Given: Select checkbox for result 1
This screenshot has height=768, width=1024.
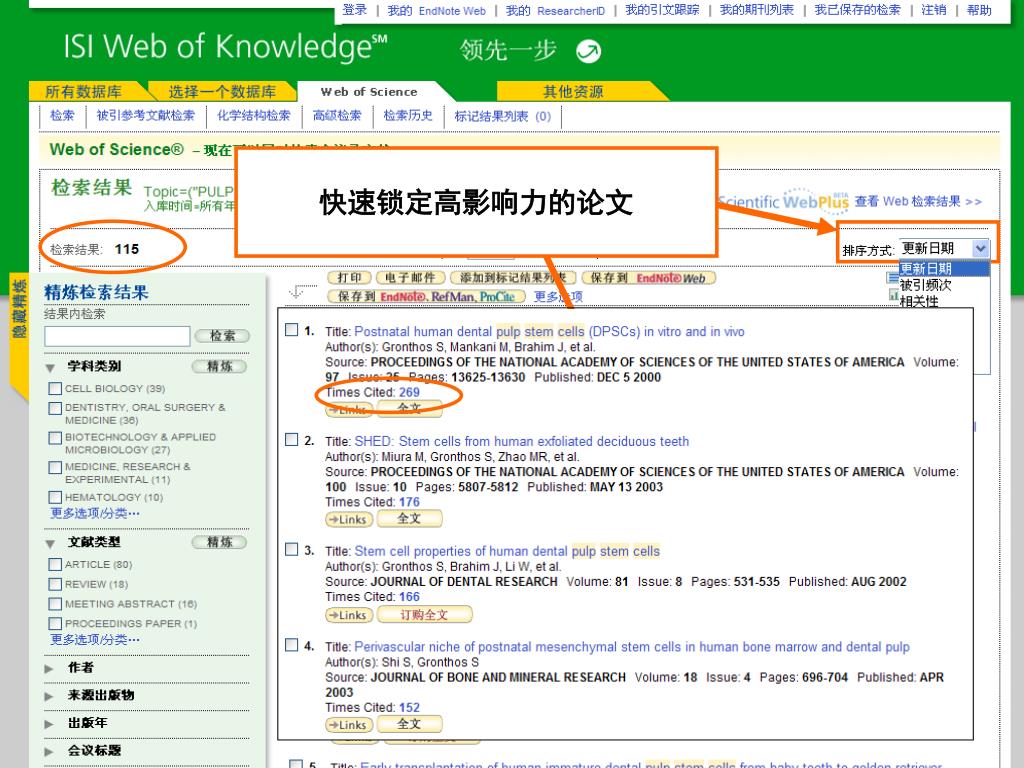Looking at the screenshot, I should 292,330.
